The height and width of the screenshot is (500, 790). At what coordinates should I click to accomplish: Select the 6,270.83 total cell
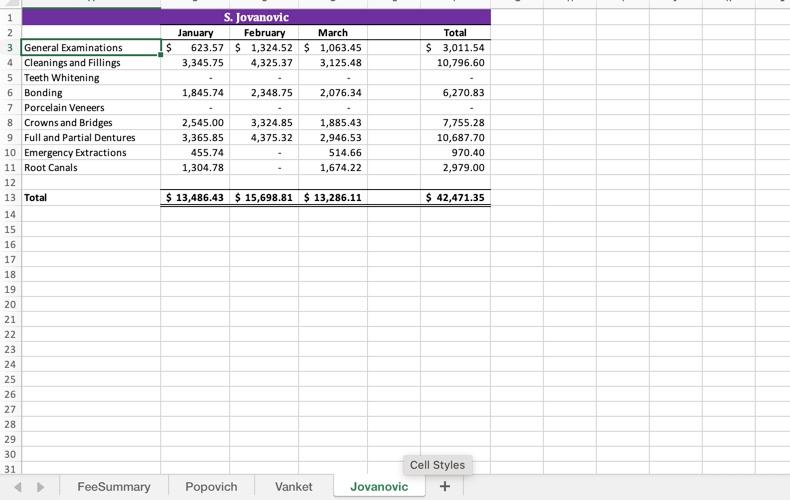455,93
